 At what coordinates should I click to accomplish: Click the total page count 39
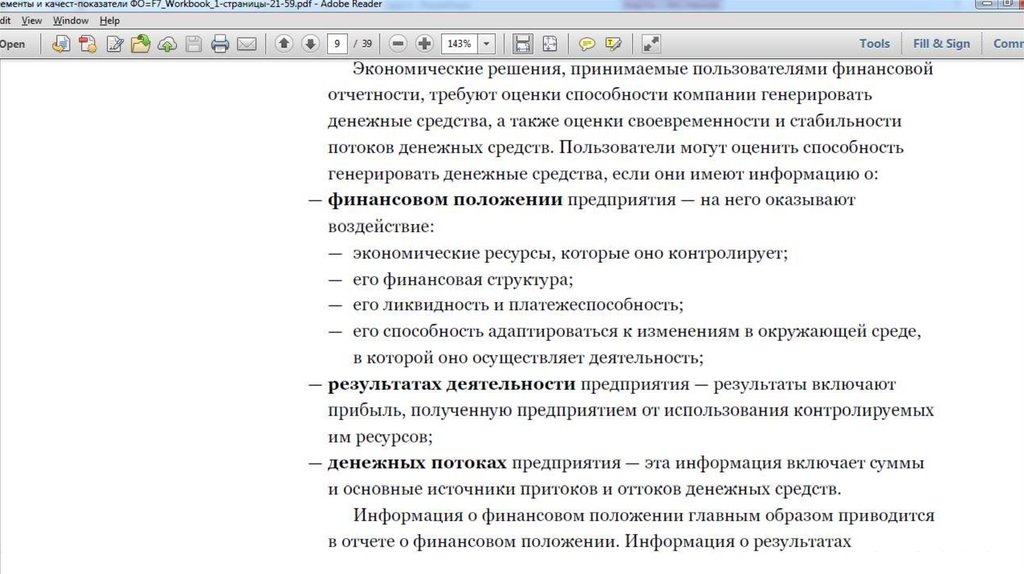tap(367, 44)
